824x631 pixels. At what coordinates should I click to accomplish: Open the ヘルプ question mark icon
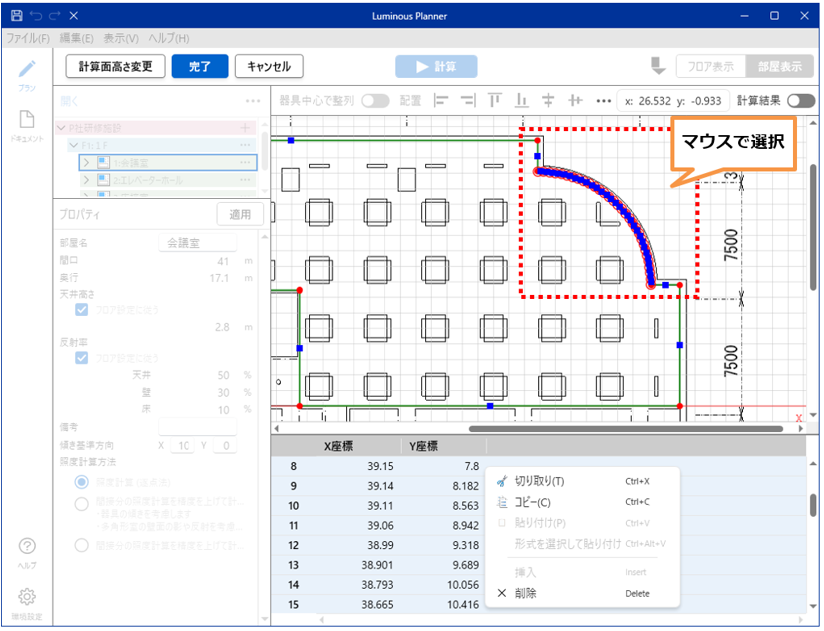(x=28, y=551)
